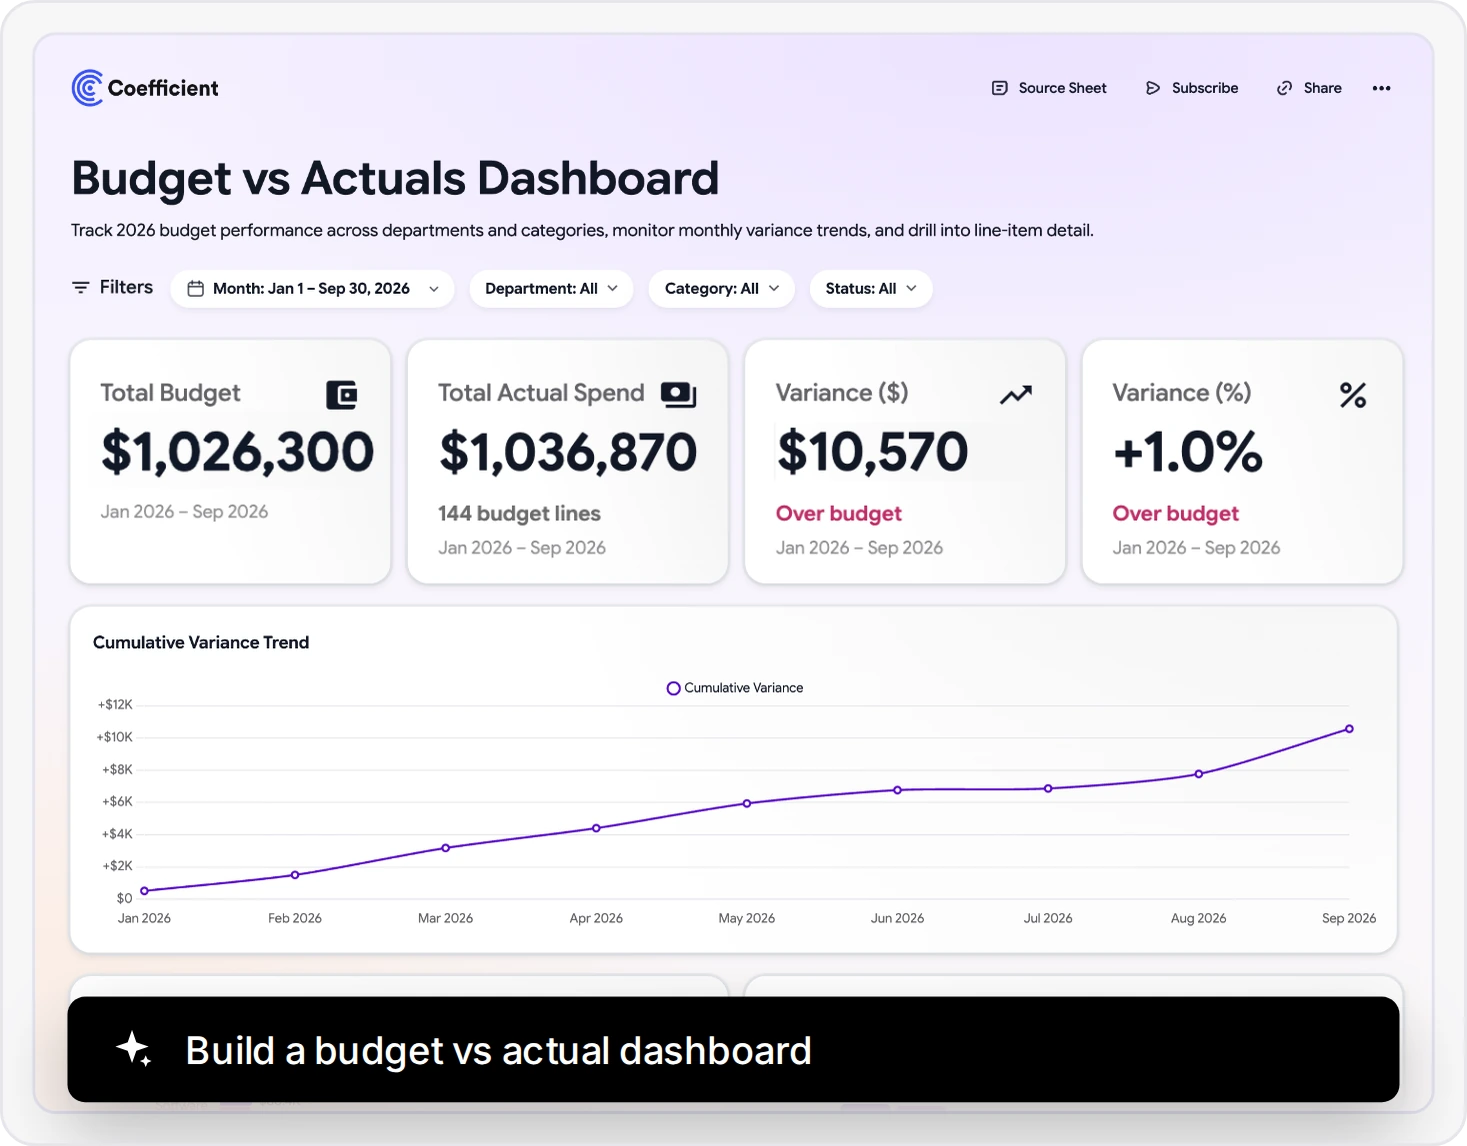Click the Jun 2026 data point on chart
This screenshot has width=1467, height=1146.
tap(898, 790)
